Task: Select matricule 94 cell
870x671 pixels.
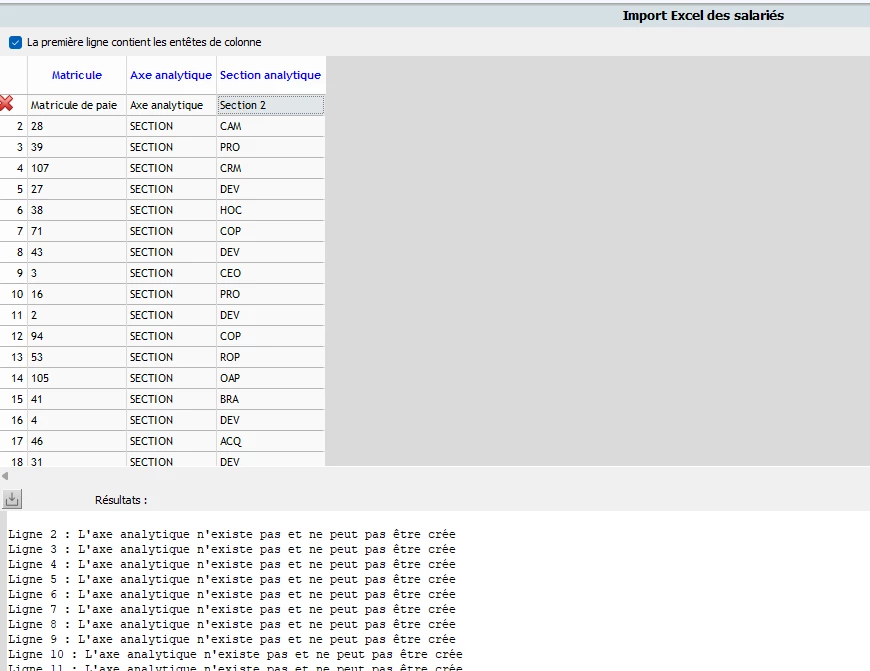Action: coord(77,336)
